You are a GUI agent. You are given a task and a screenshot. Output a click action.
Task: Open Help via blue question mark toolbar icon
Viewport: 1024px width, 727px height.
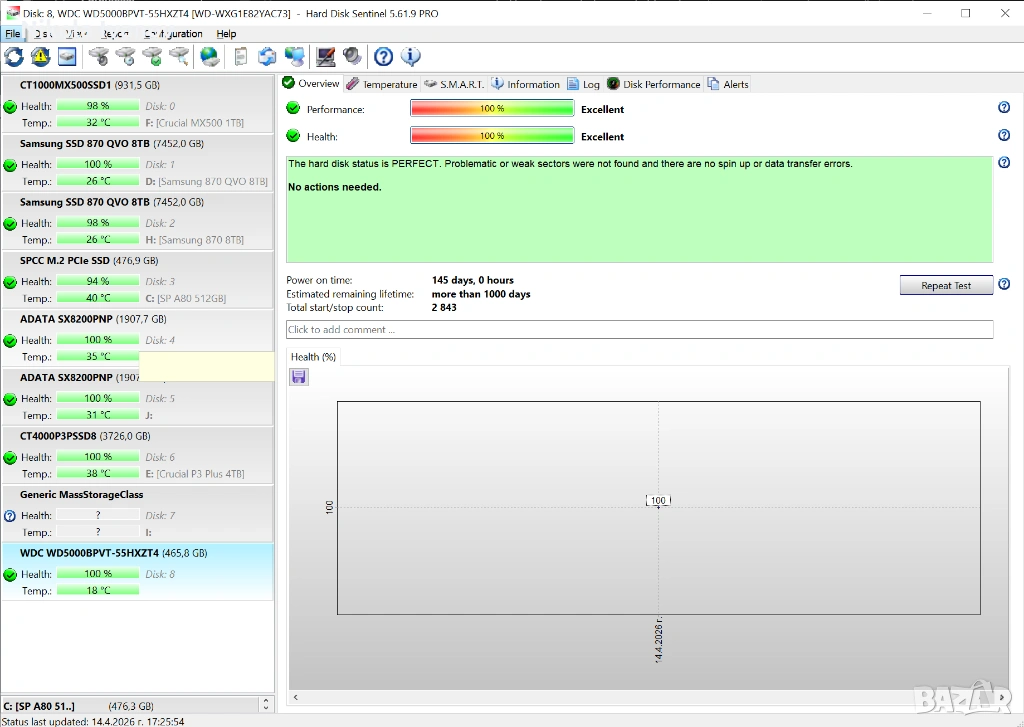pyautogui.click(x=383, y=57)
